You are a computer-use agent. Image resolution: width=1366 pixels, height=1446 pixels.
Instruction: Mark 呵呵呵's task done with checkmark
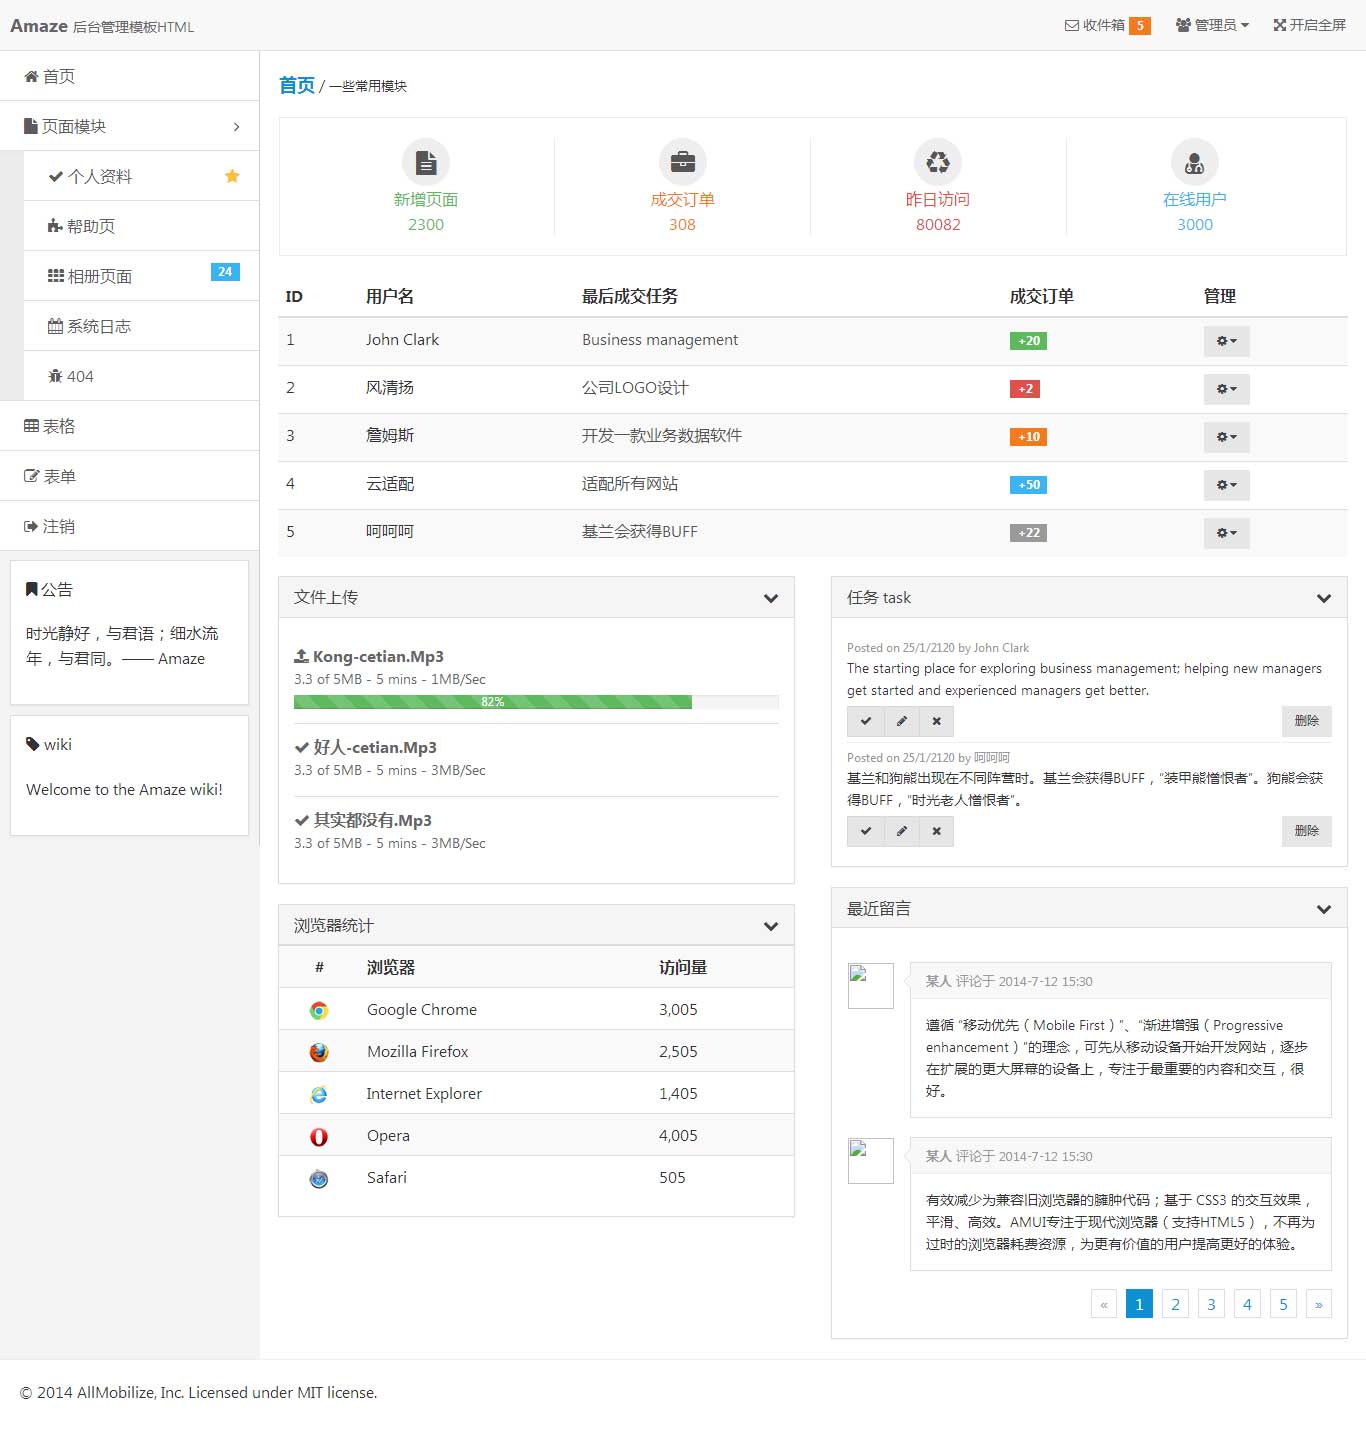(x=866, y=831)
